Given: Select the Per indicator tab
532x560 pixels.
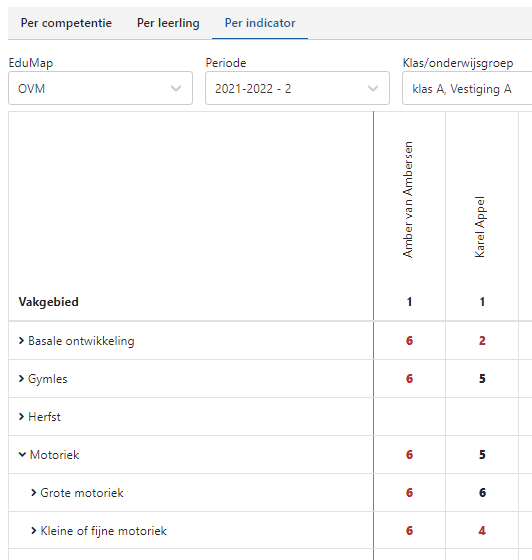Looking at the screenshot, I should pyautogui.click(x=260, y=23).
